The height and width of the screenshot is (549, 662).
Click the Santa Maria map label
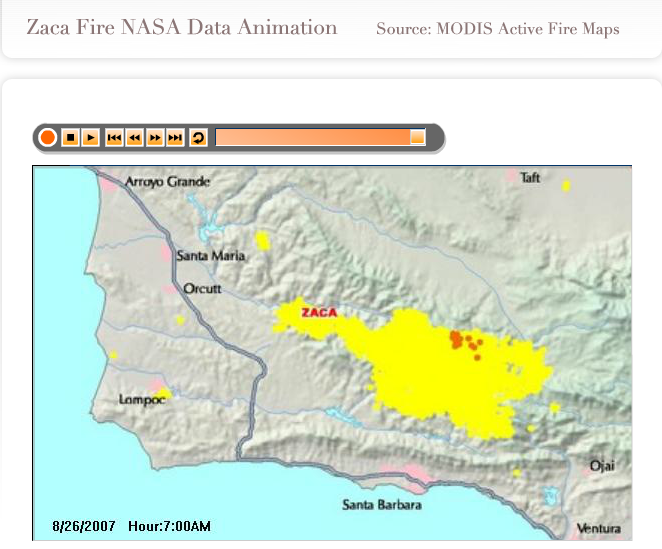[x=210, y=256]
